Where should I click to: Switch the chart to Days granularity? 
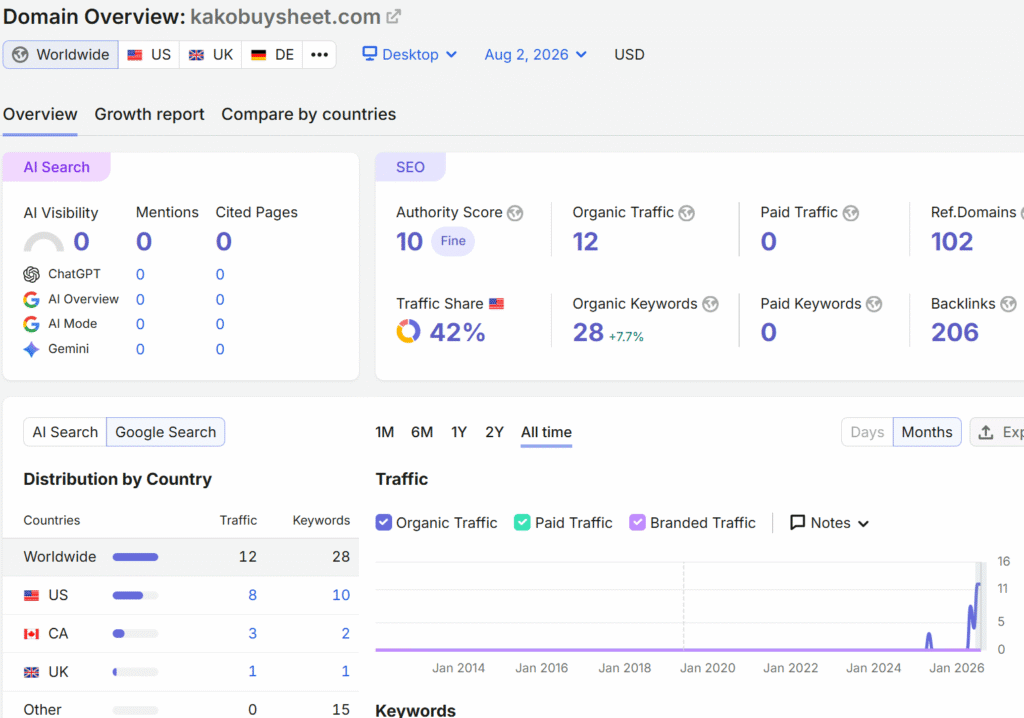click(867, 432)
